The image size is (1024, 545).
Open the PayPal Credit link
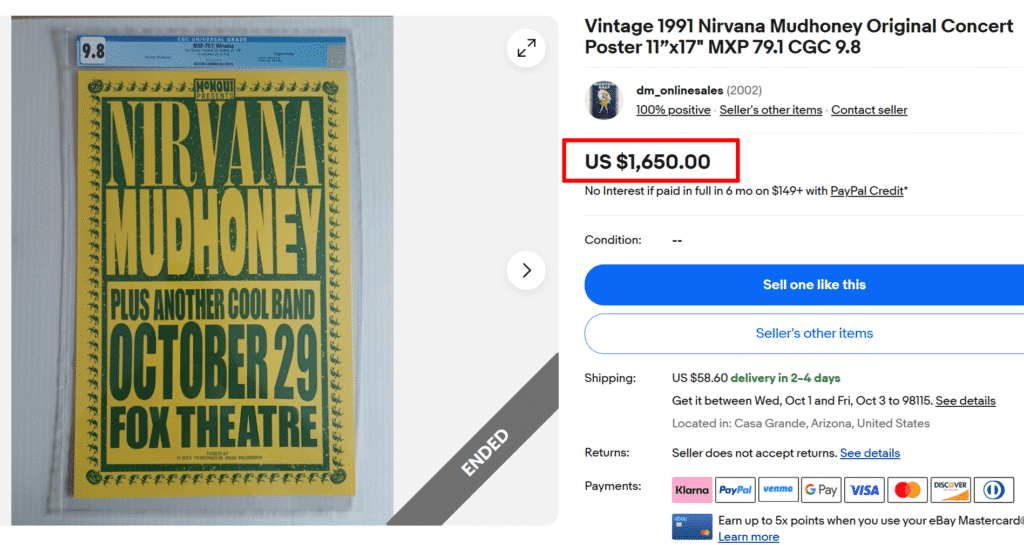(x=866, y=191)
